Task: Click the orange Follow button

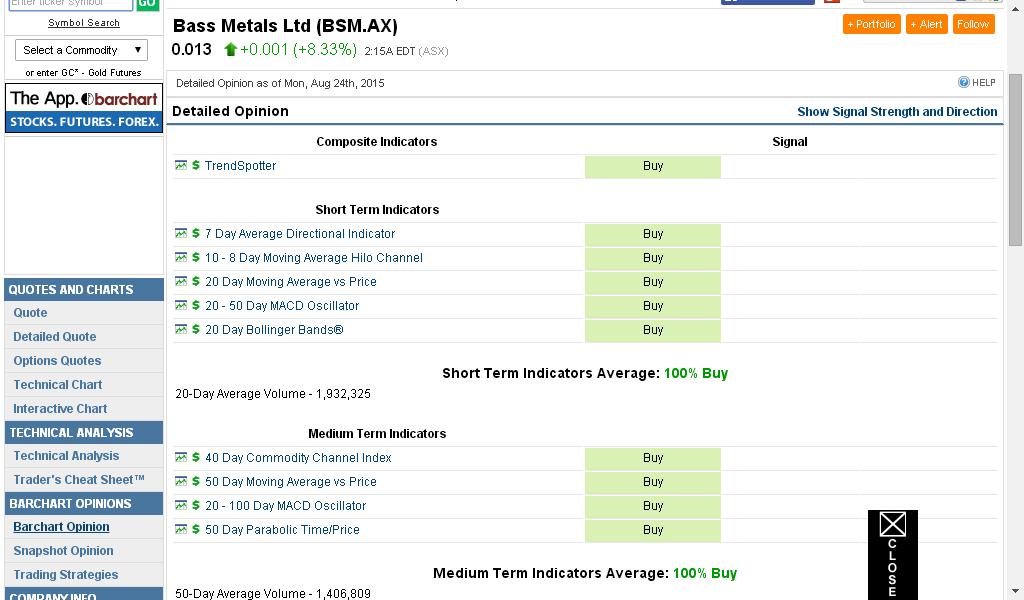Action: (973, 24)
